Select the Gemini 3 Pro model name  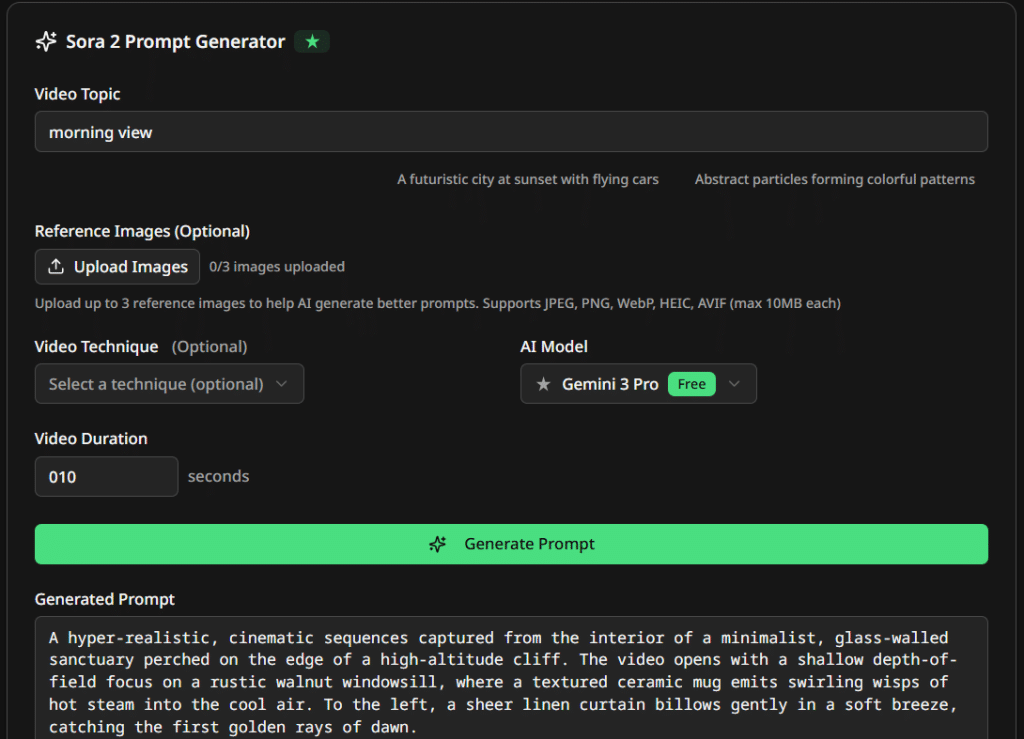(610, 384)
